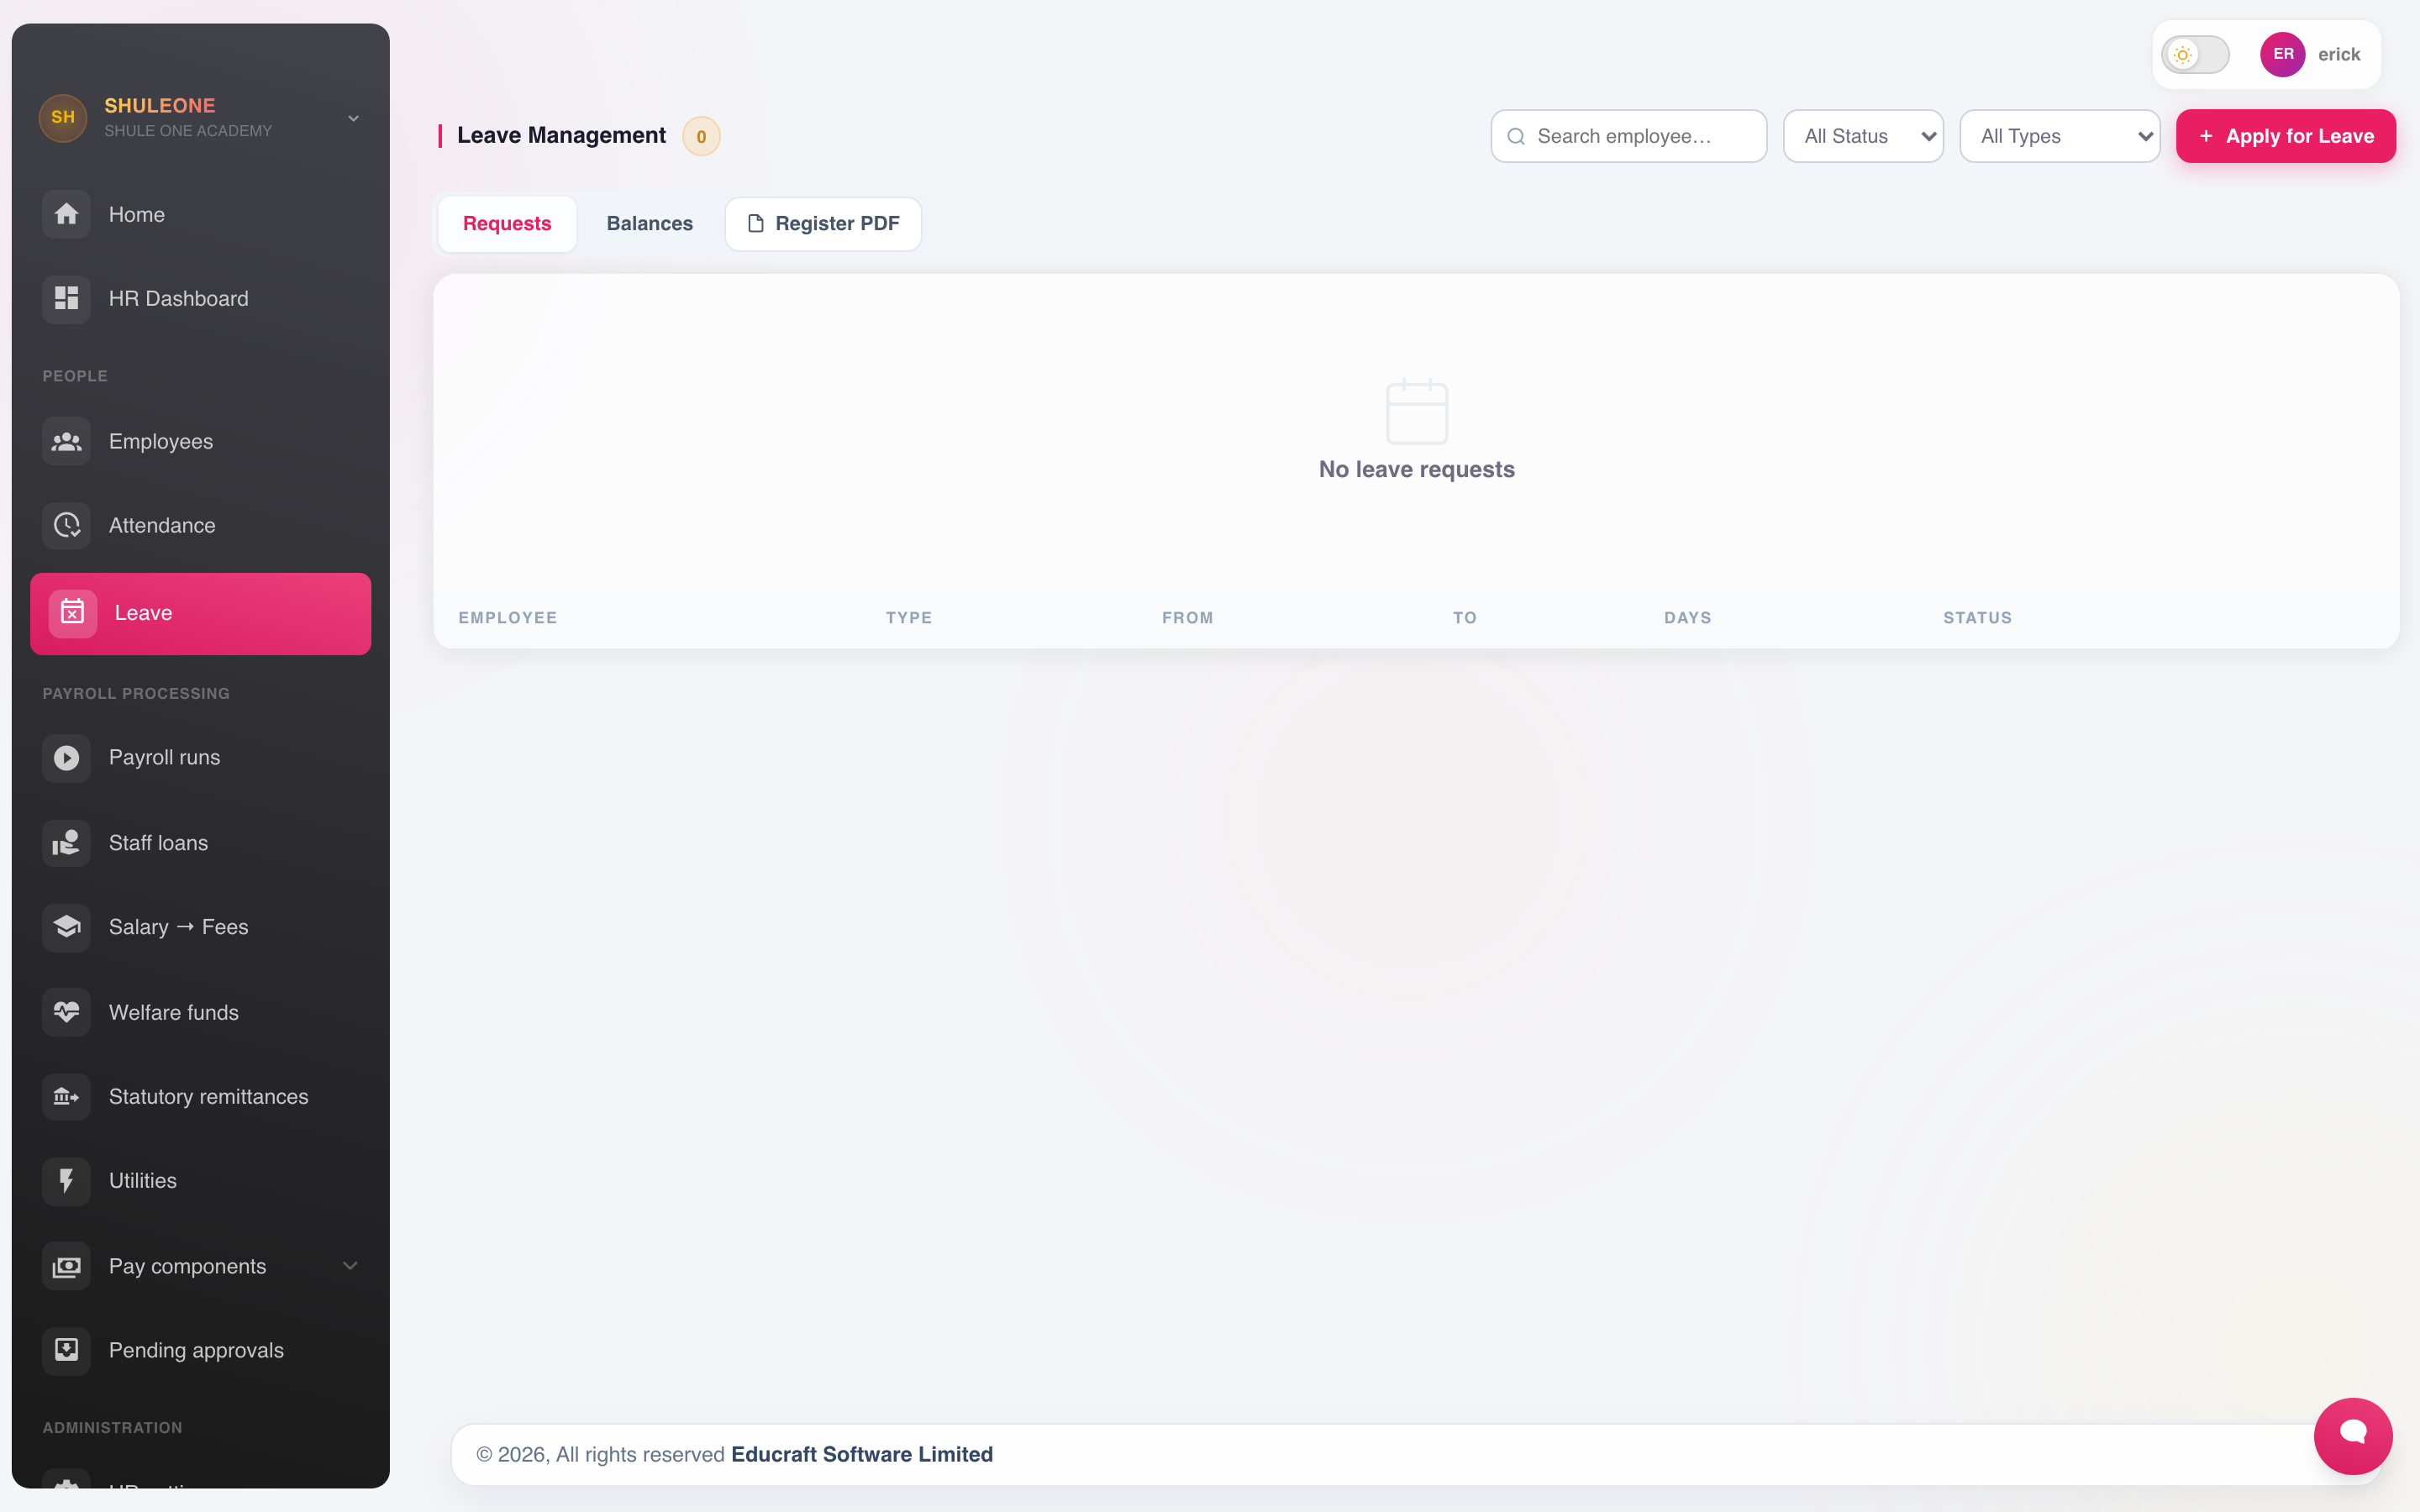Click the Welfare funds heart icon

click(66, 1012)
